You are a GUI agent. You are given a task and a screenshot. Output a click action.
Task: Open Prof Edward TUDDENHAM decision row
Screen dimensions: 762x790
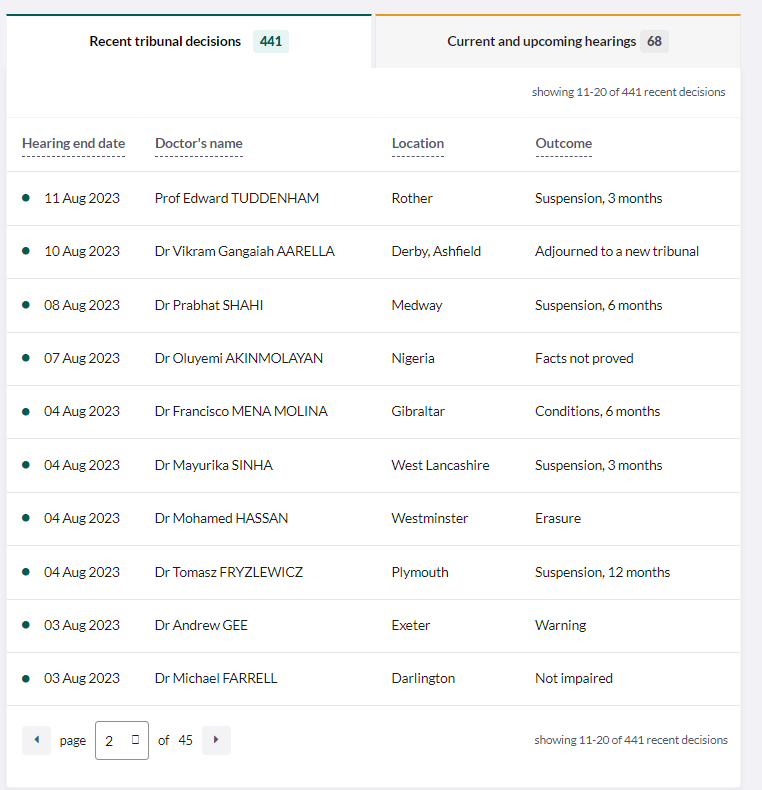tap(236, 199)
